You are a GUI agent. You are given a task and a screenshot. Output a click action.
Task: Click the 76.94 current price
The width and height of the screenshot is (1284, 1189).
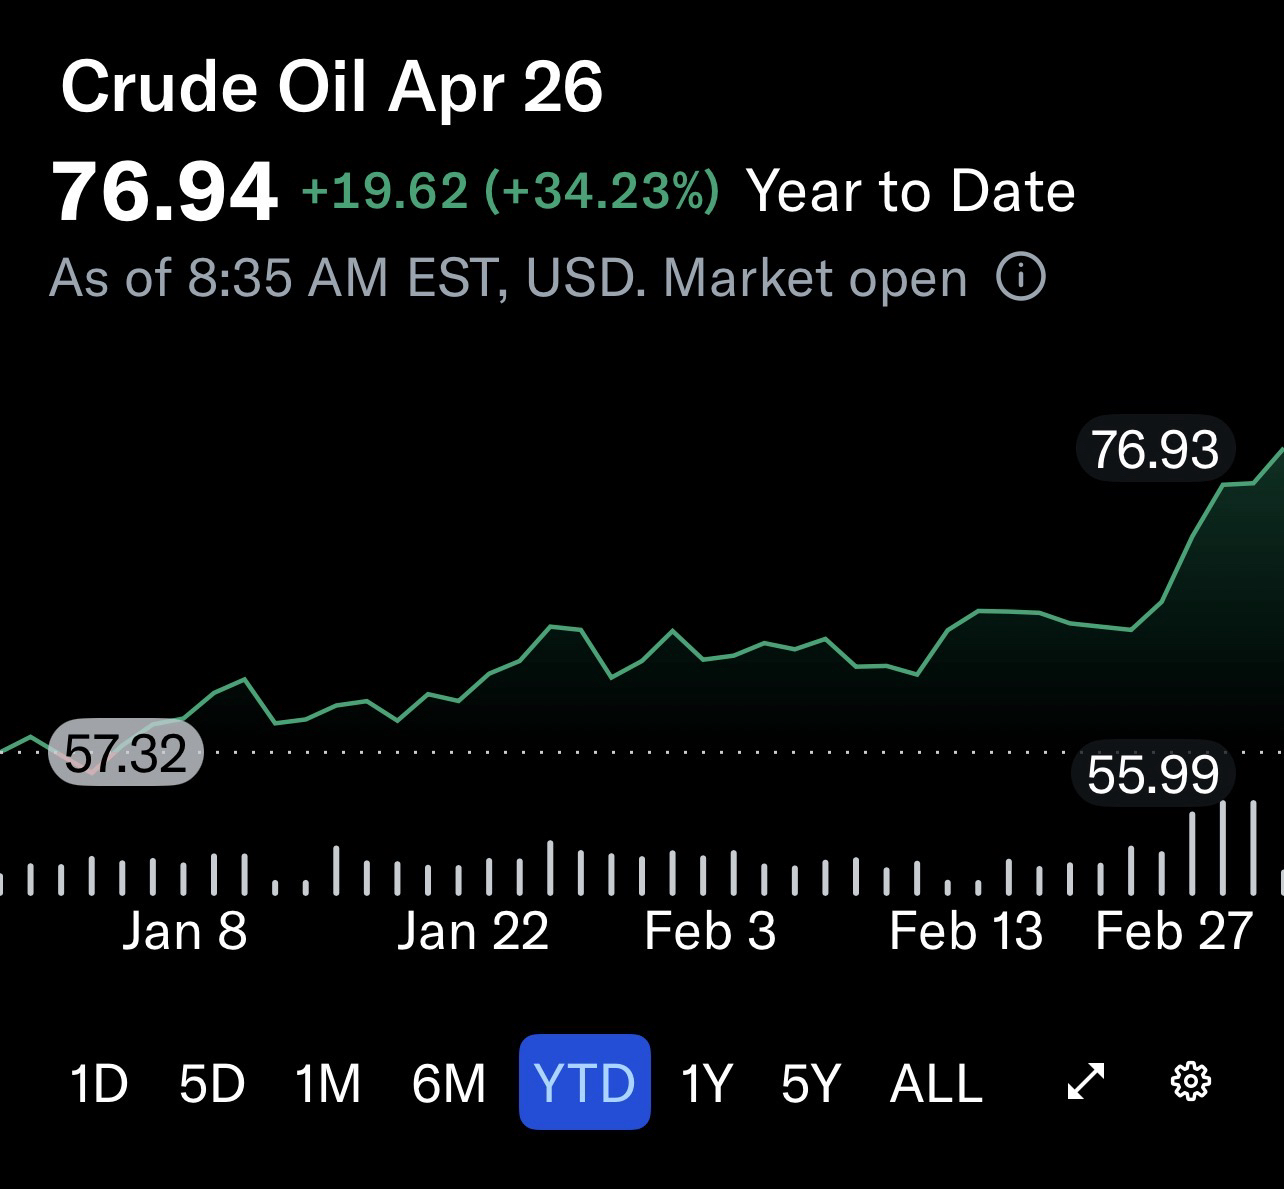point(165,191)
